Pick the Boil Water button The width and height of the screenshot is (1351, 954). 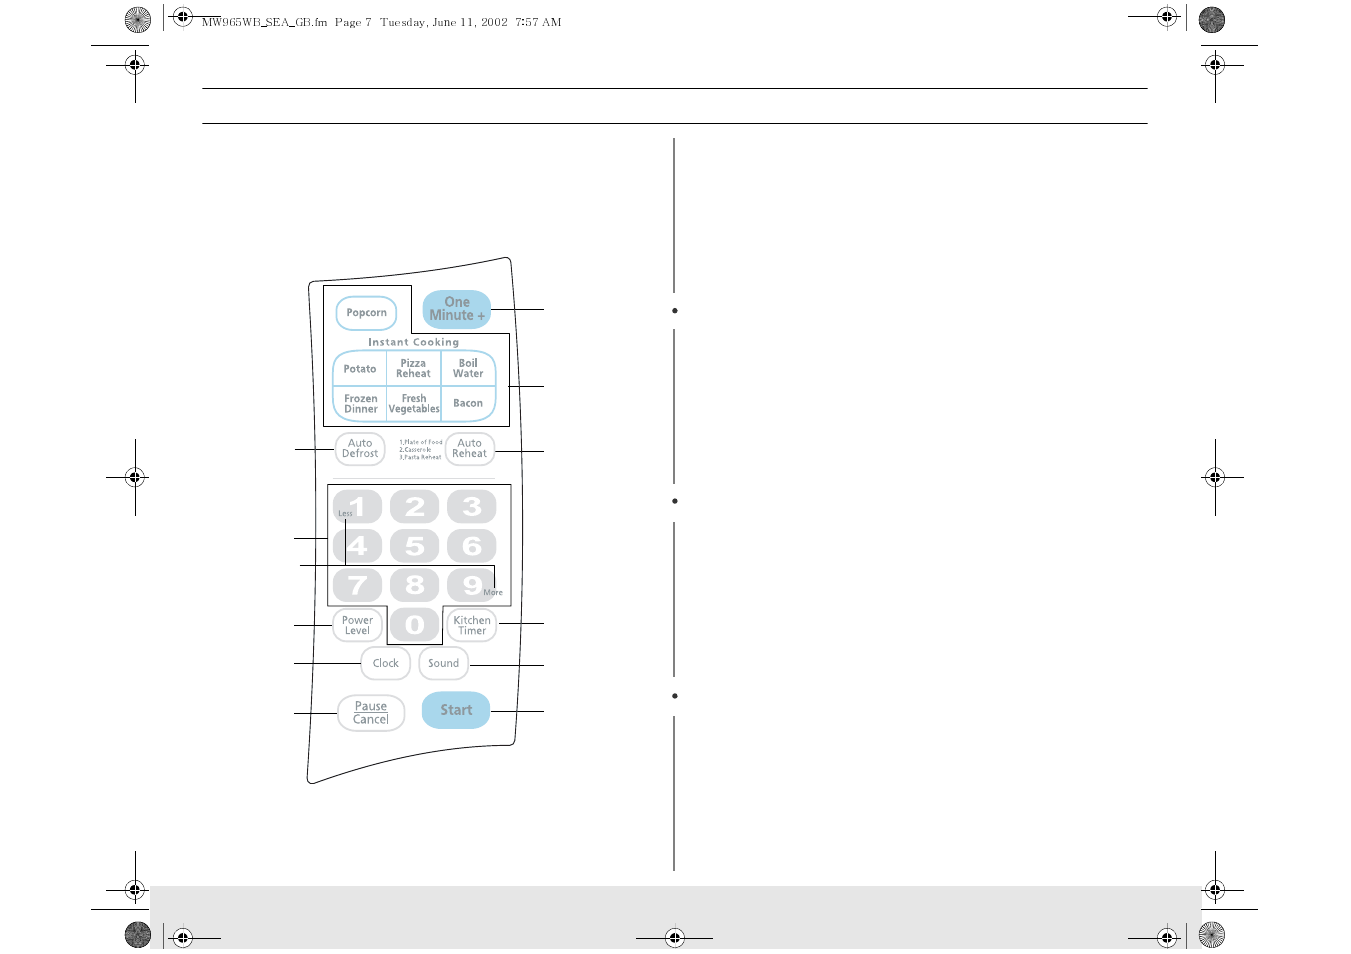point(468,369)
